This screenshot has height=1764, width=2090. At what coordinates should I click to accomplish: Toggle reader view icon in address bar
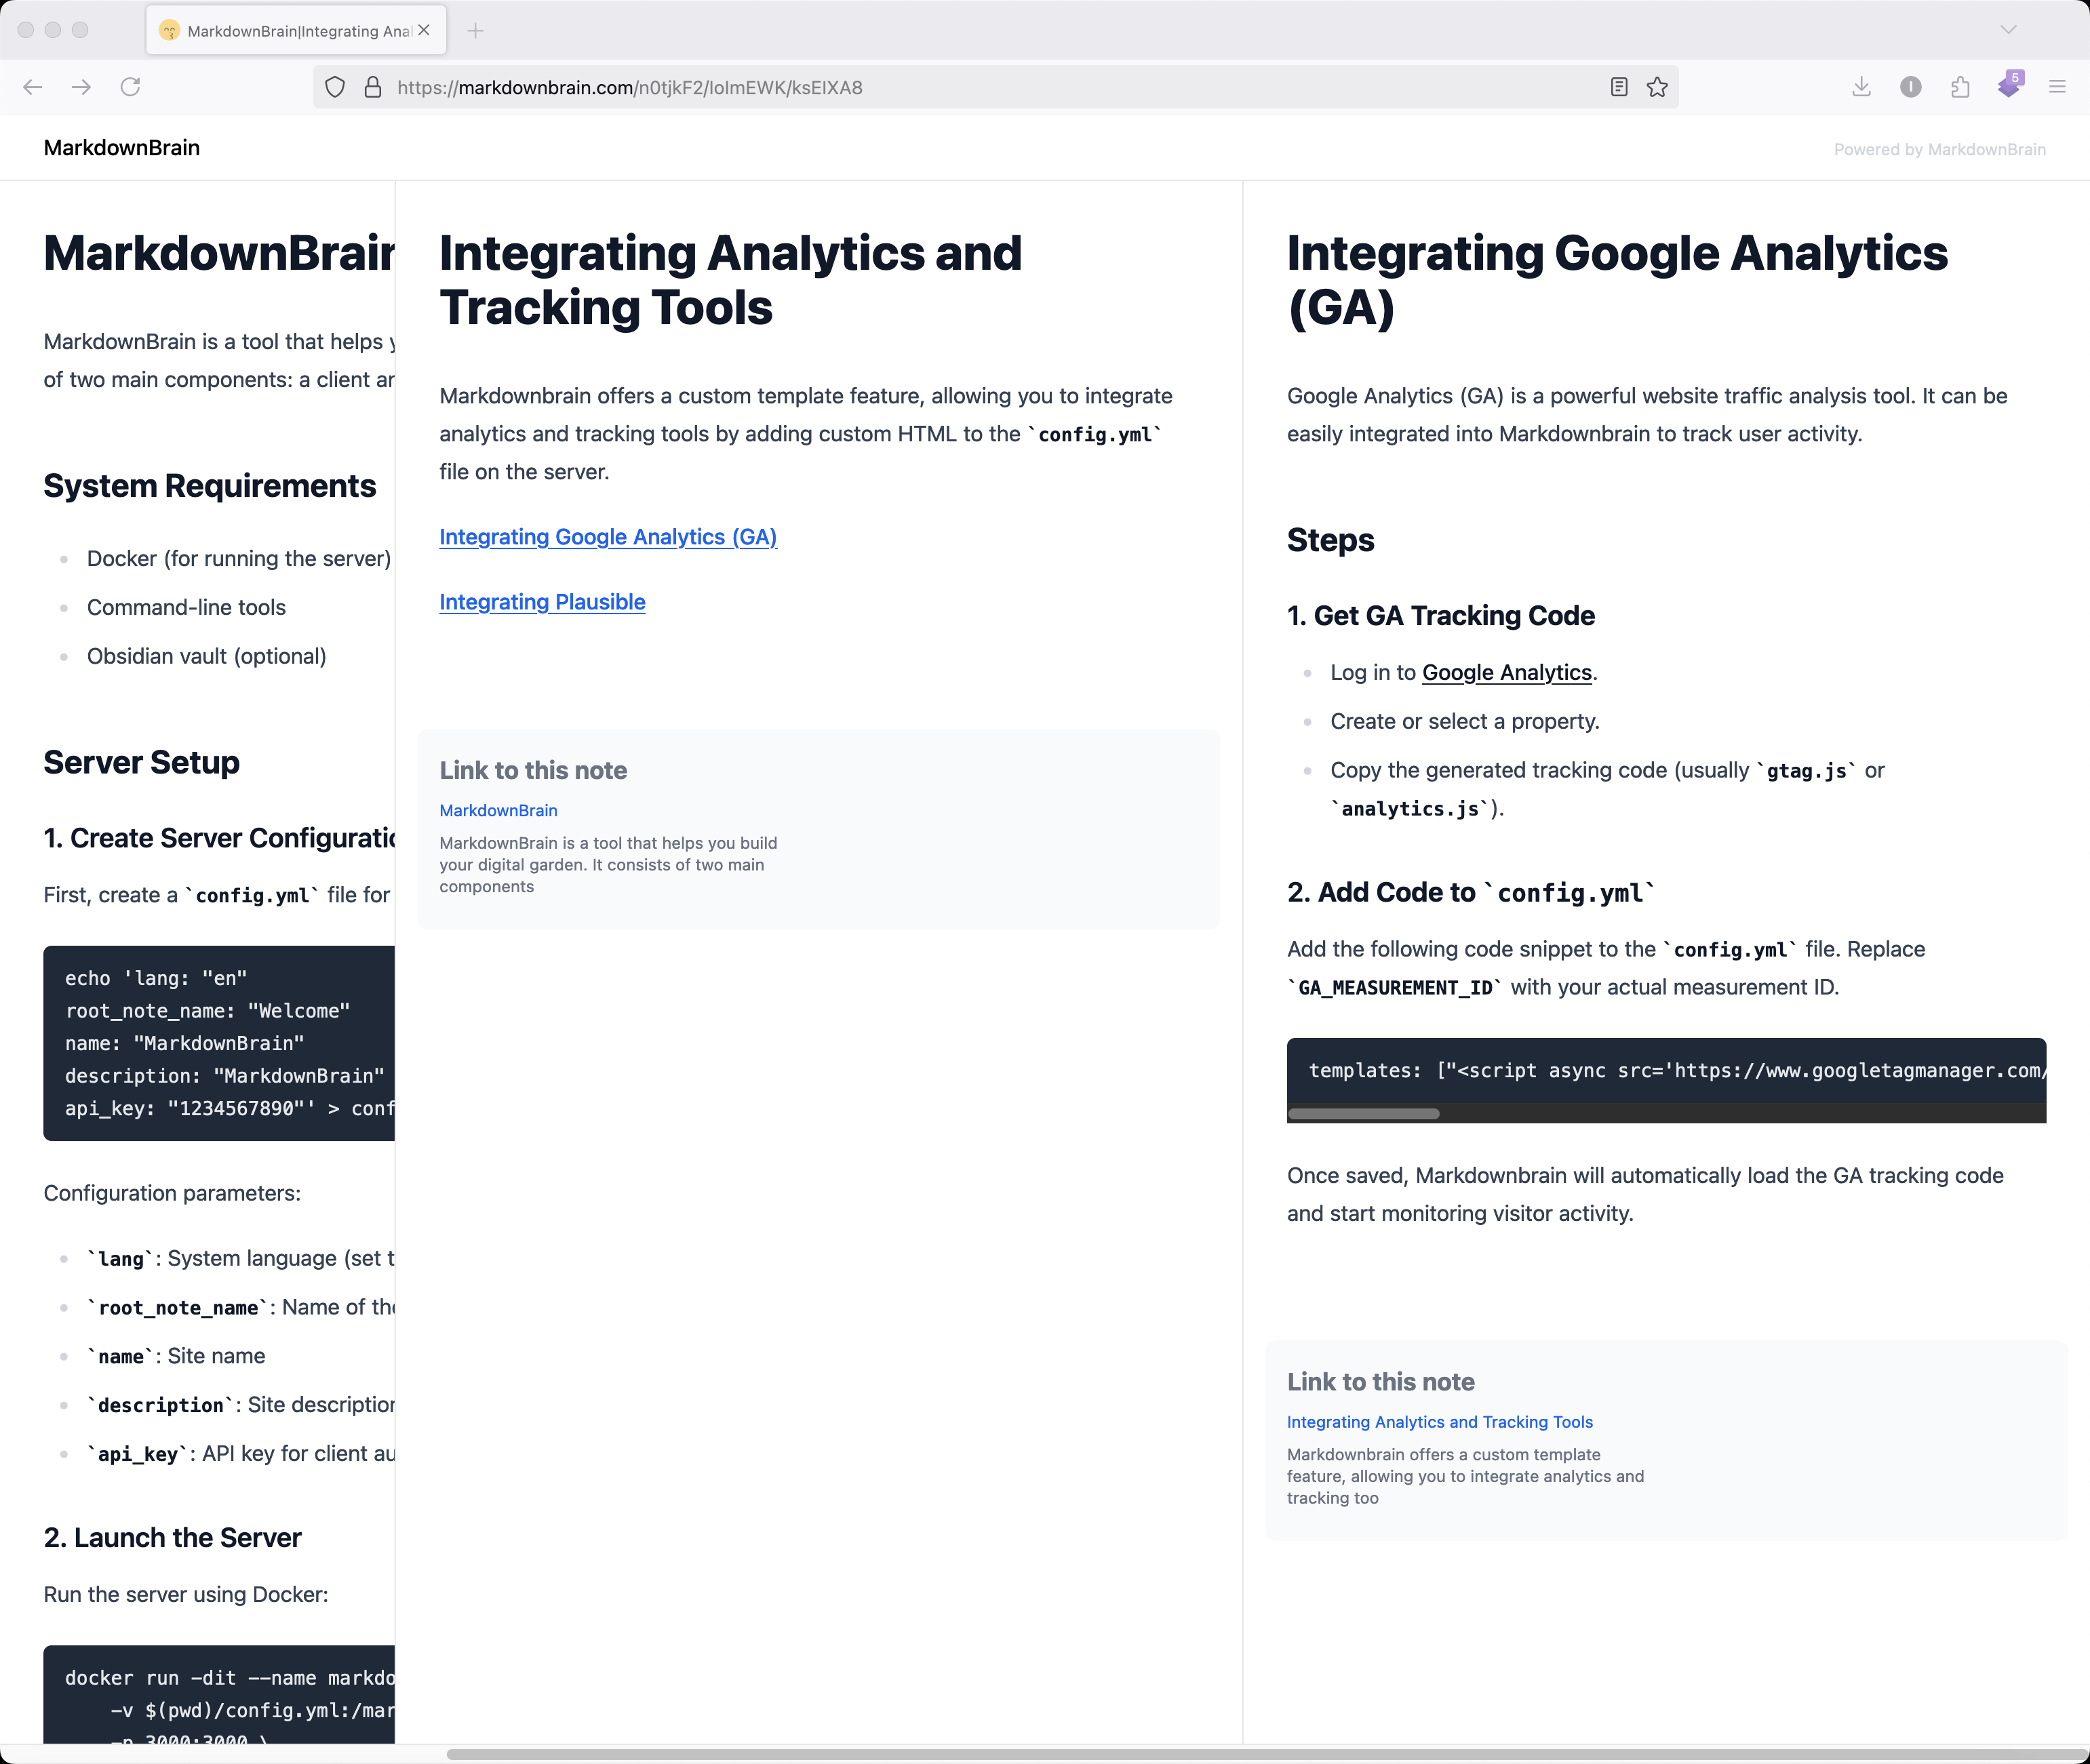pyautogui.click(x=1619, y=87)
